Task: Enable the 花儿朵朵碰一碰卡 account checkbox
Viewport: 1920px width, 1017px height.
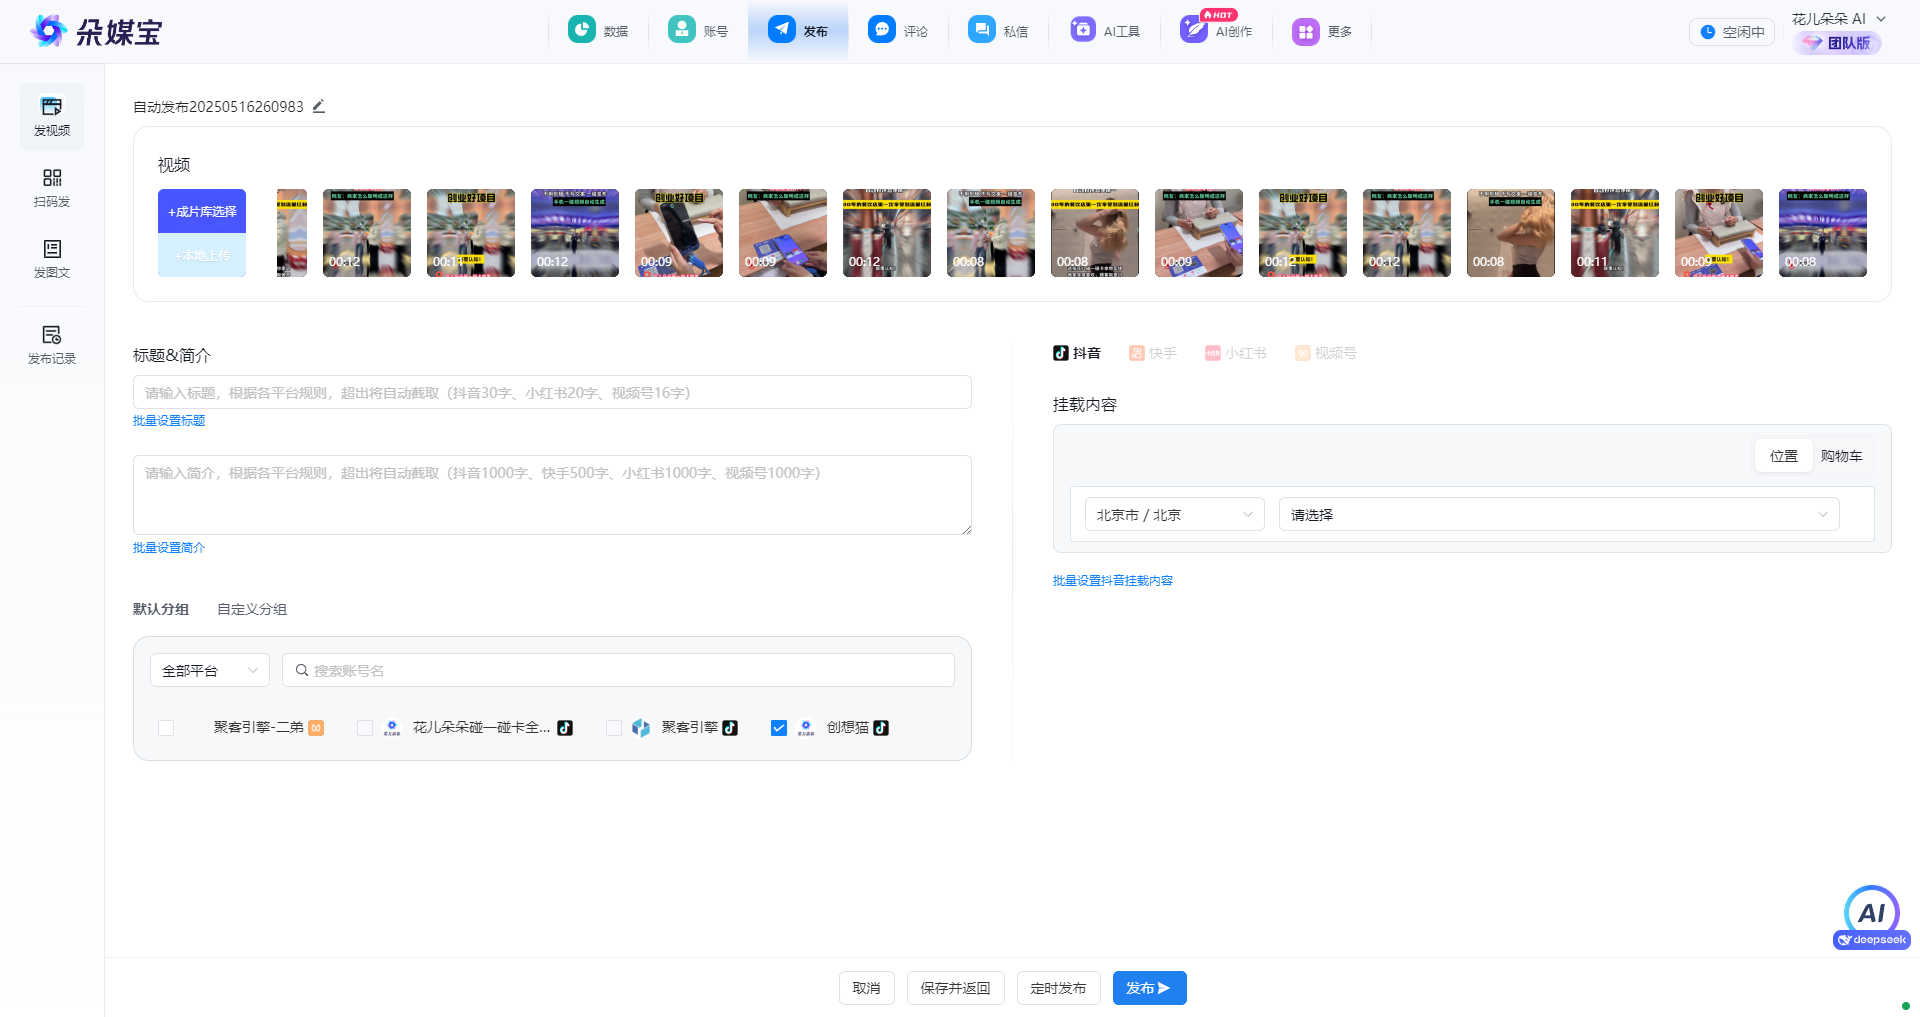Action: 365,728
